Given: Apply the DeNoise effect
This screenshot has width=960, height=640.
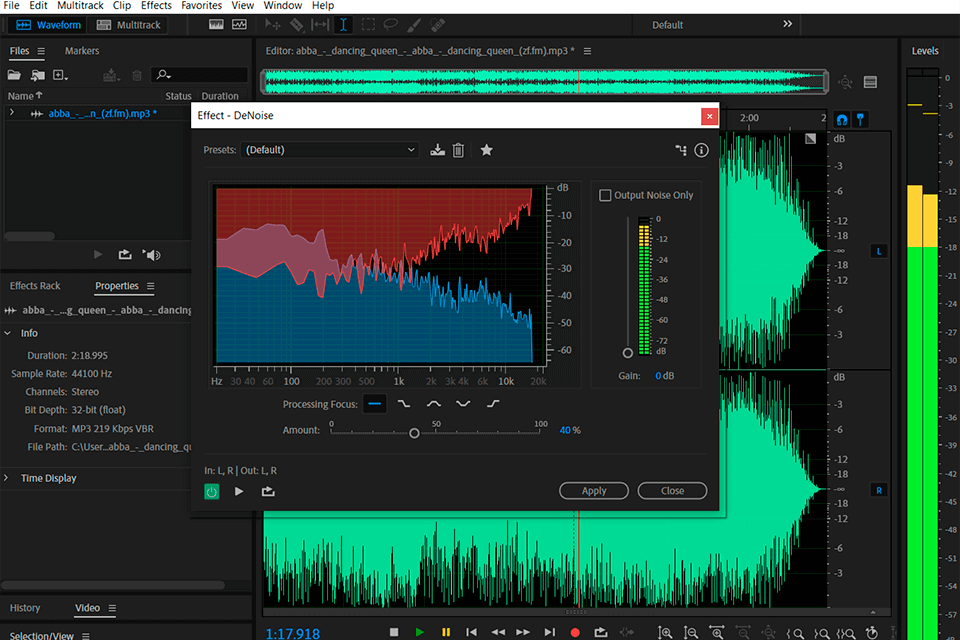Looking at the screenshot, I should coord(594,490).
